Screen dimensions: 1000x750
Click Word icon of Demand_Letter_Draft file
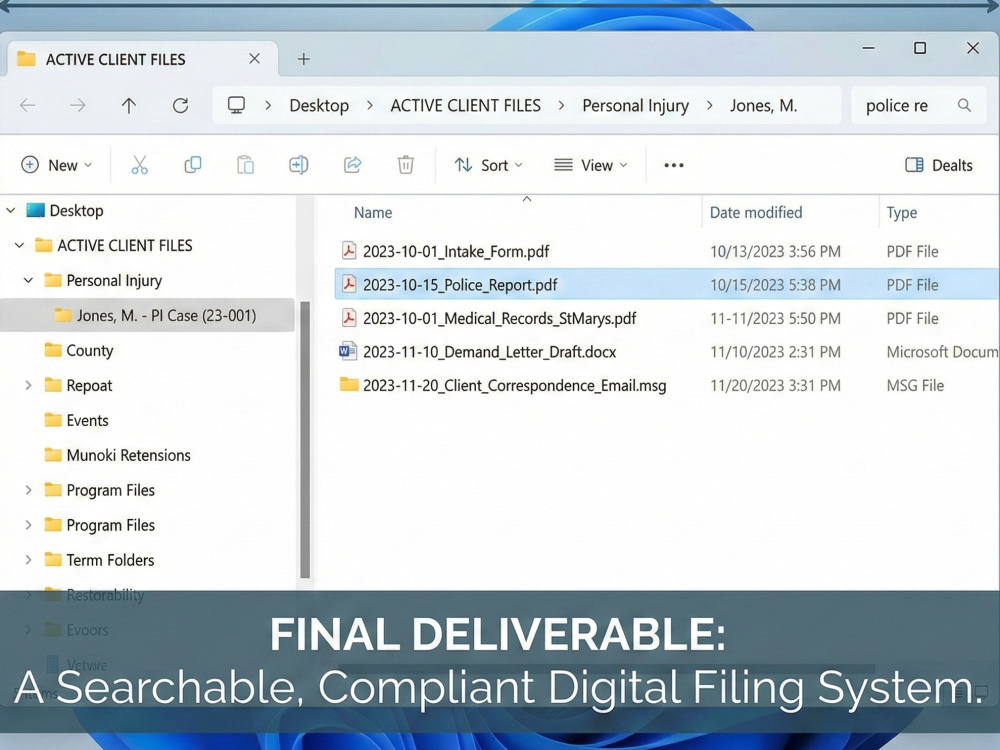click(348, 351)
